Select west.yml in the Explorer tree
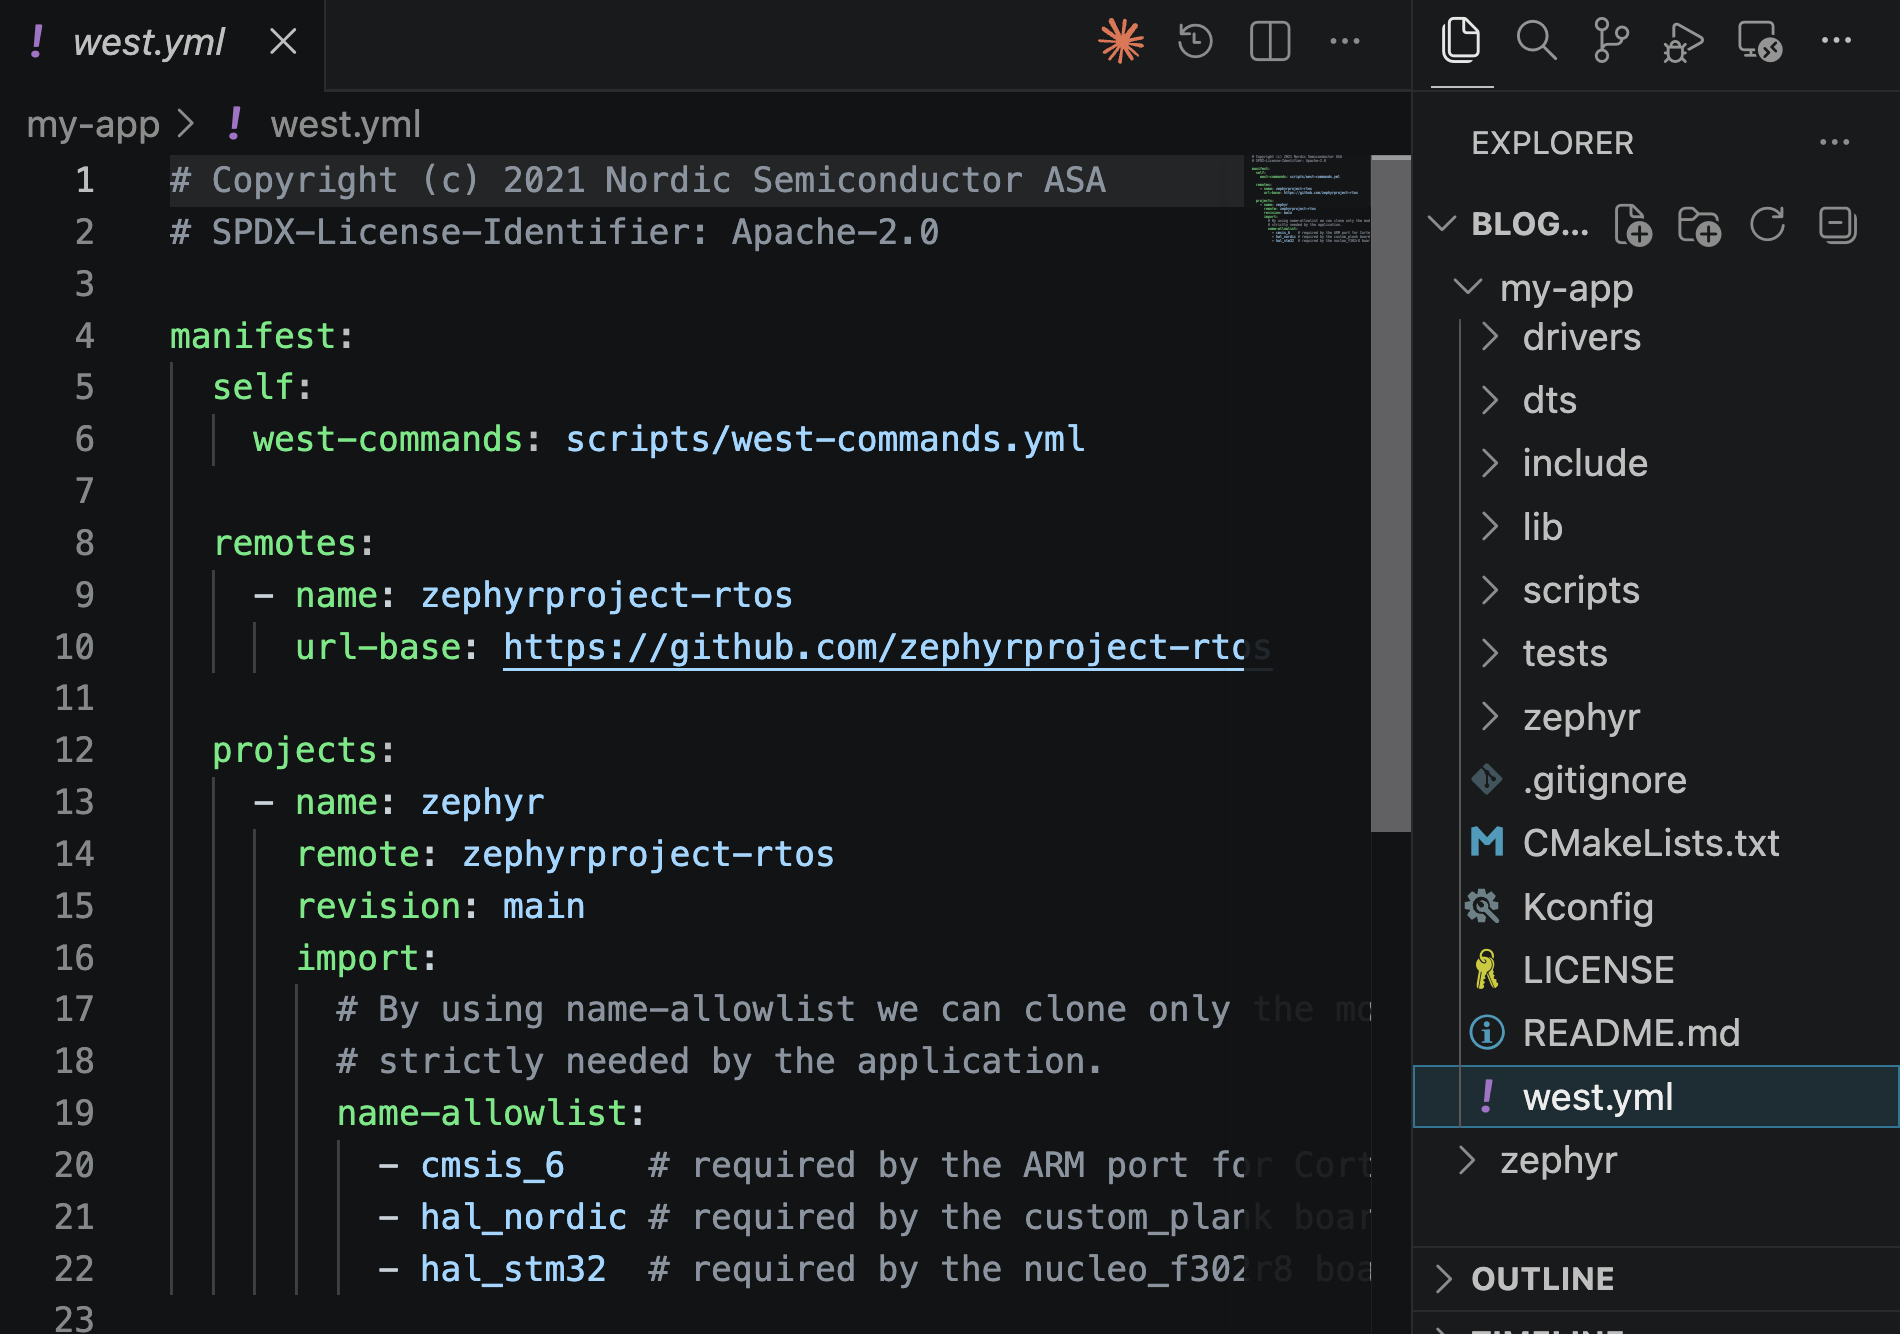This screenshot has width=1900, height=1334. pos(1656,1097)
